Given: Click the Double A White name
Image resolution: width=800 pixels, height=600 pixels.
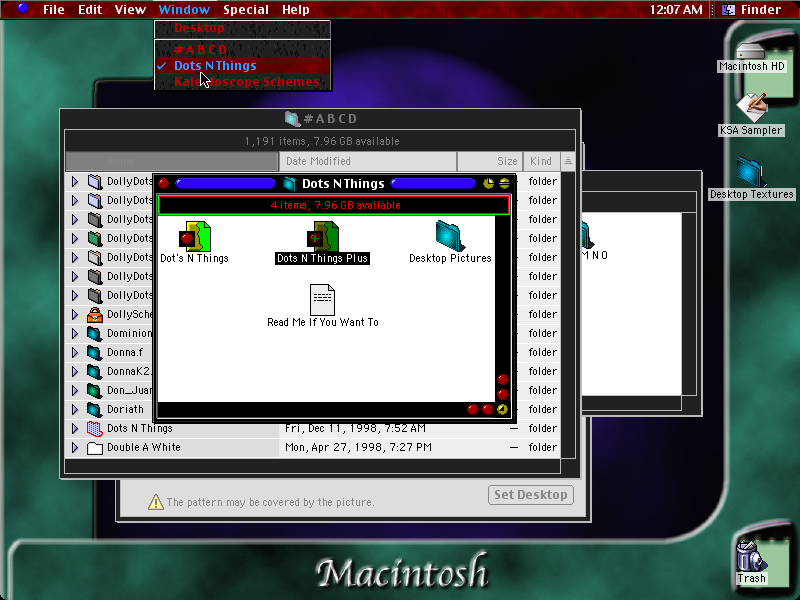Looking at the screenshot, I should [144, 447].
